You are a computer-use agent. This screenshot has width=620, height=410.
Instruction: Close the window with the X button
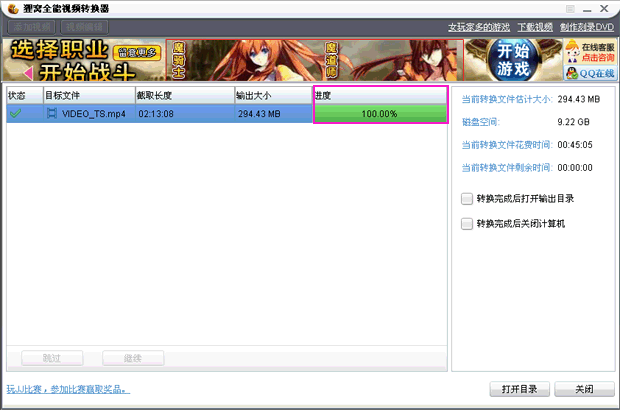(x=604, y=9)
